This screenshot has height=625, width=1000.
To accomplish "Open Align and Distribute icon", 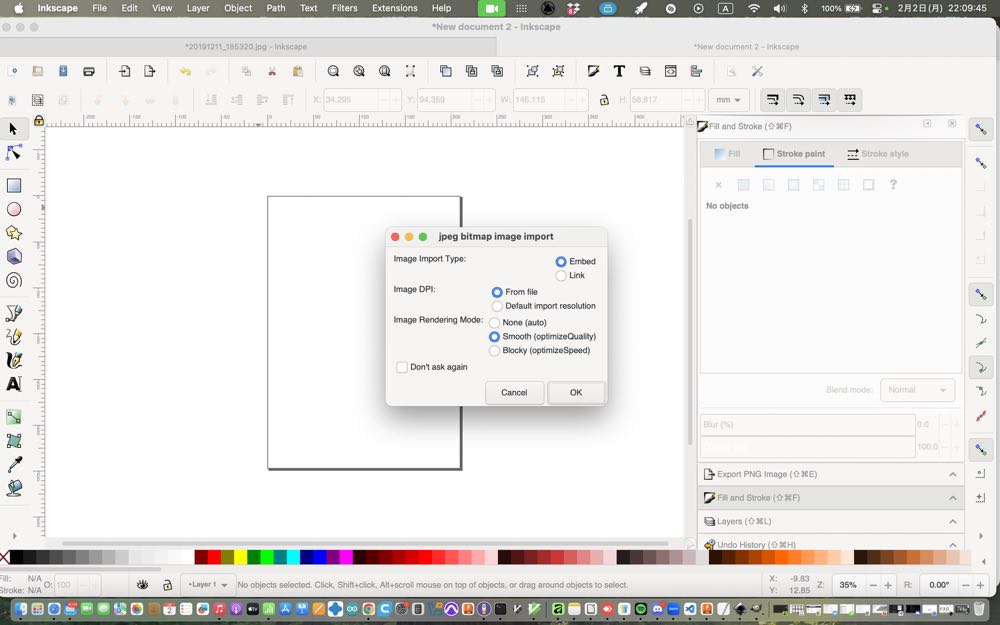I will pyautogui.click(x=696, y=71).
